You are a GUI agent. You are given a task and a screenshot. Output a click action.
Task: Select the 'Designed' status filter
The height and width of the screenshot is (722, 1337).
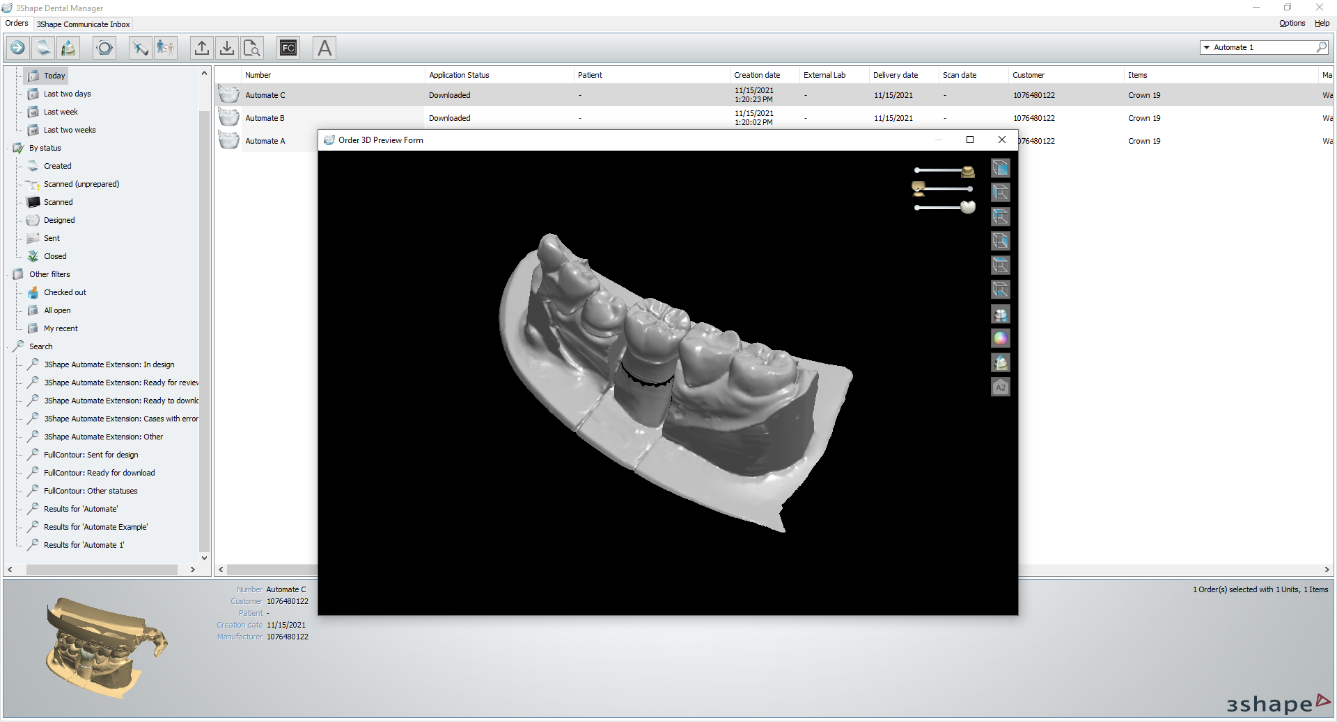coord(59,220)
